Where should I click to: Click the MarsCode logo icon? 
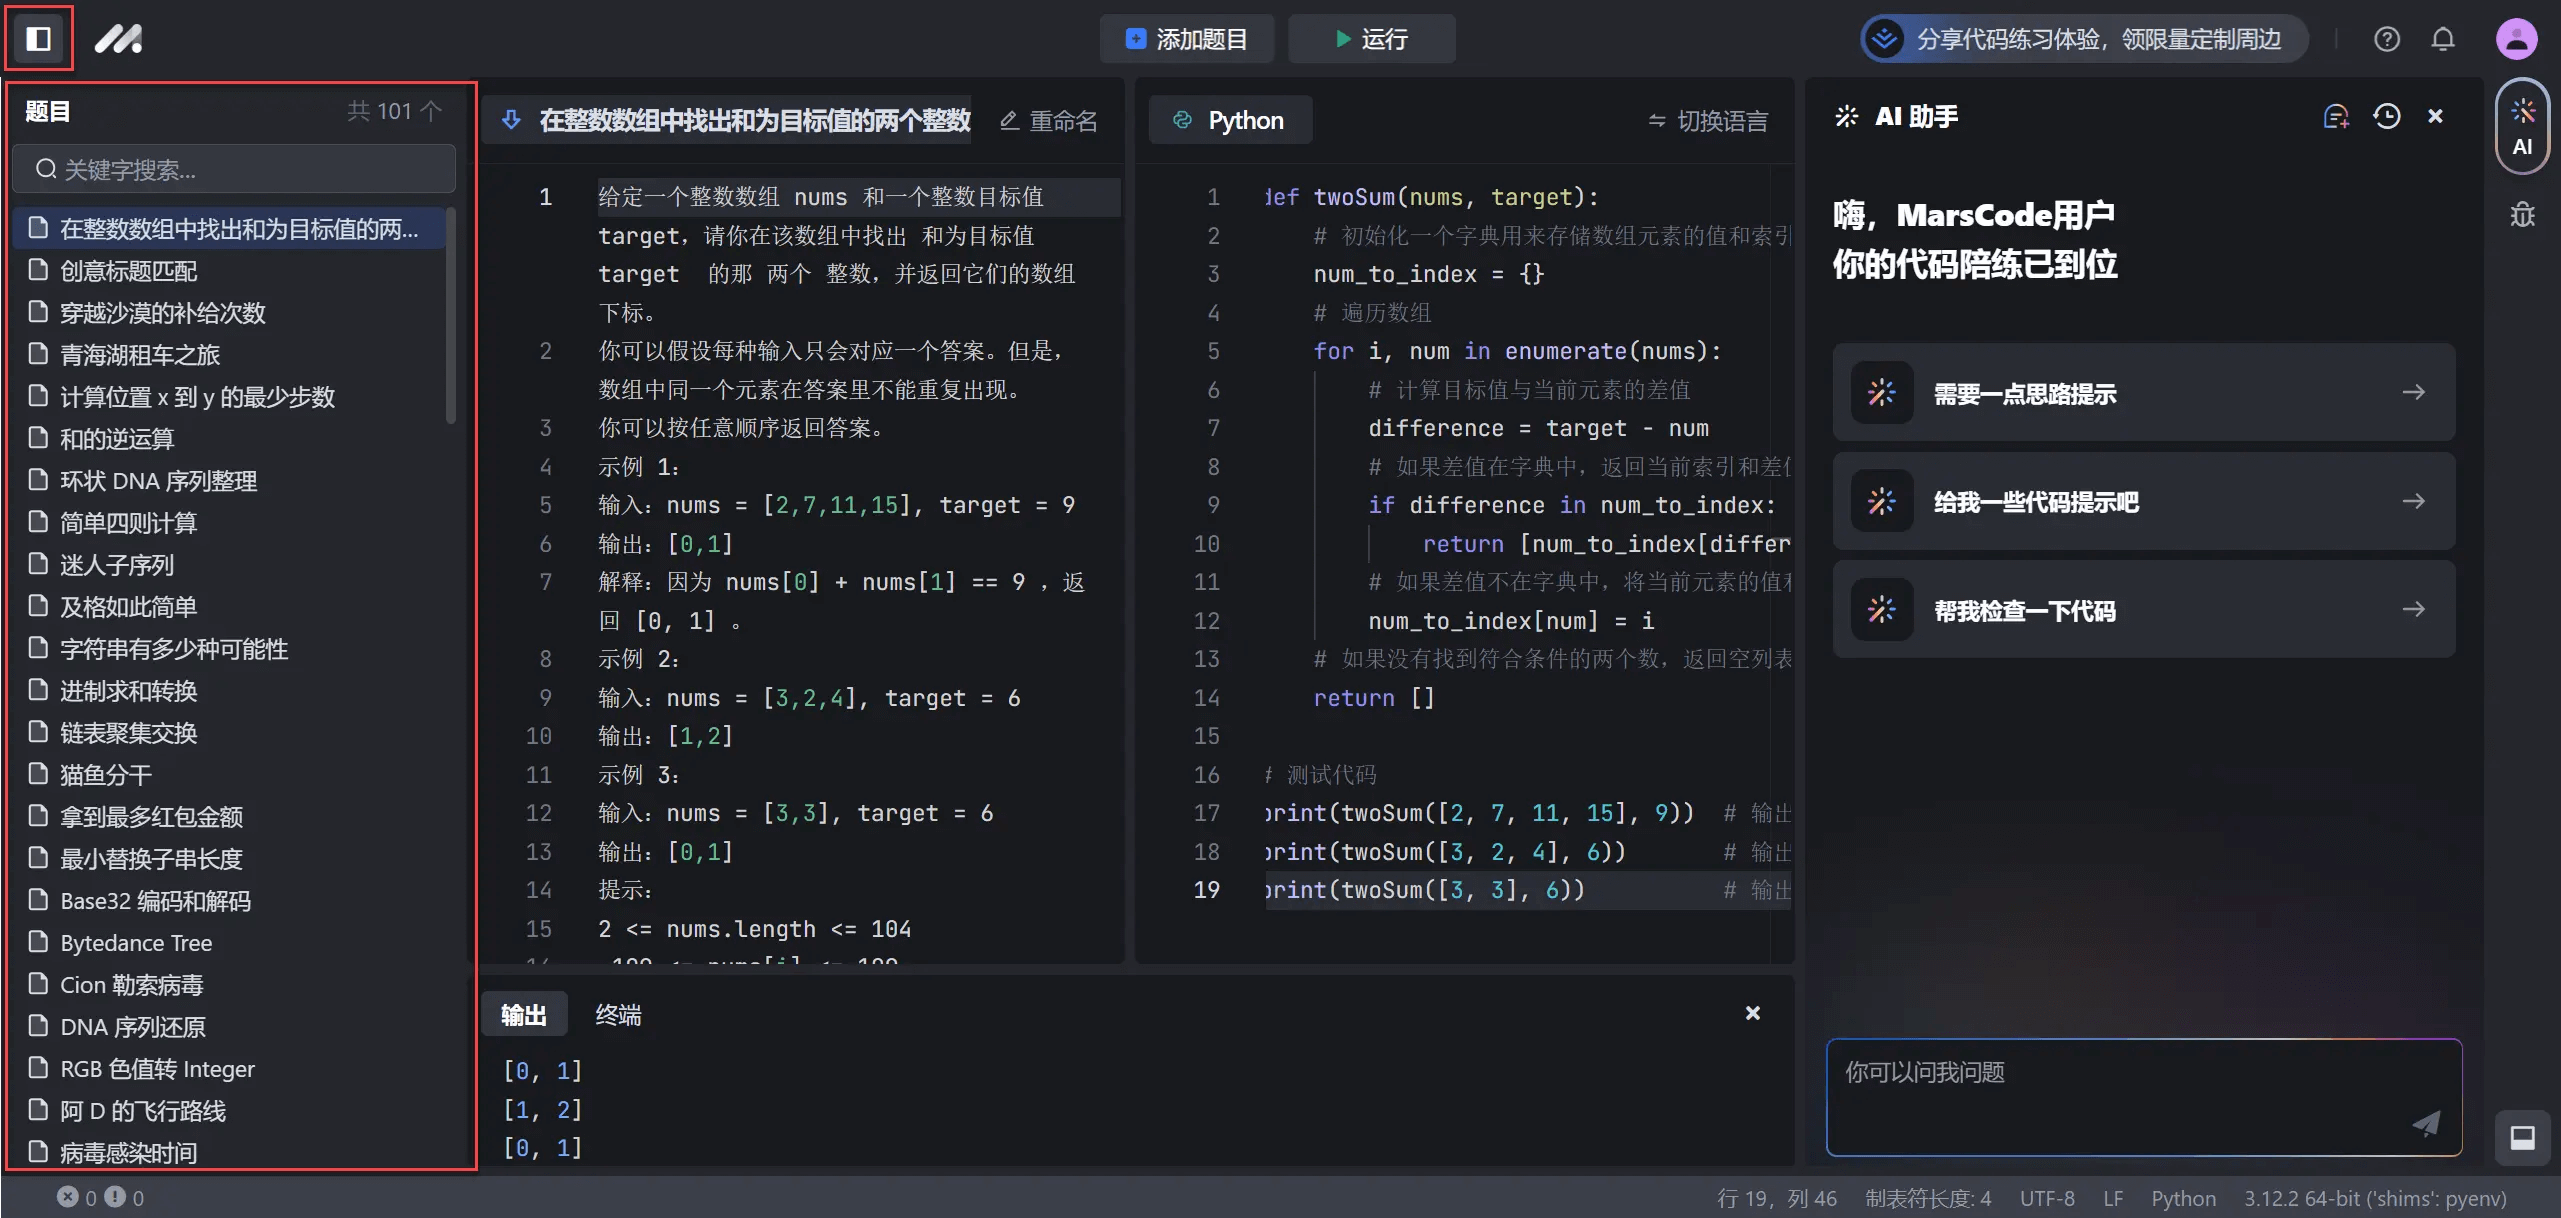click(x=118, y=39)
